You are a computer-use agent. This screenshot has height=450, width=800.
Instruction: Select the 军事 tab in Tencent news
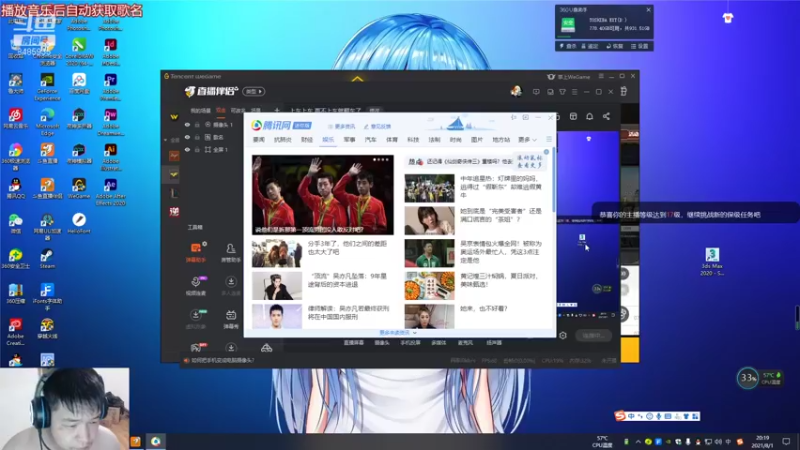point(349,139)
